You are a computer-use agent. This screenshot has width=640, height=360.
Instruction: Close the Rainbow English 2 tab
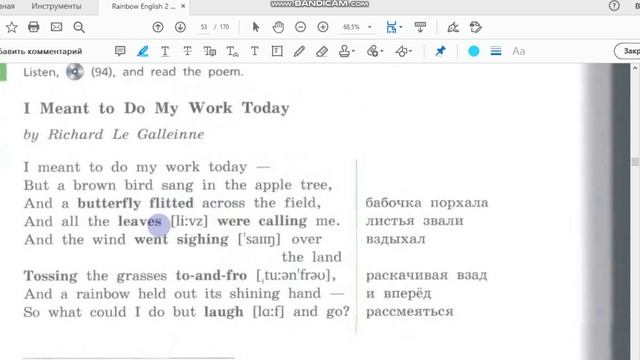click(183, 6)
